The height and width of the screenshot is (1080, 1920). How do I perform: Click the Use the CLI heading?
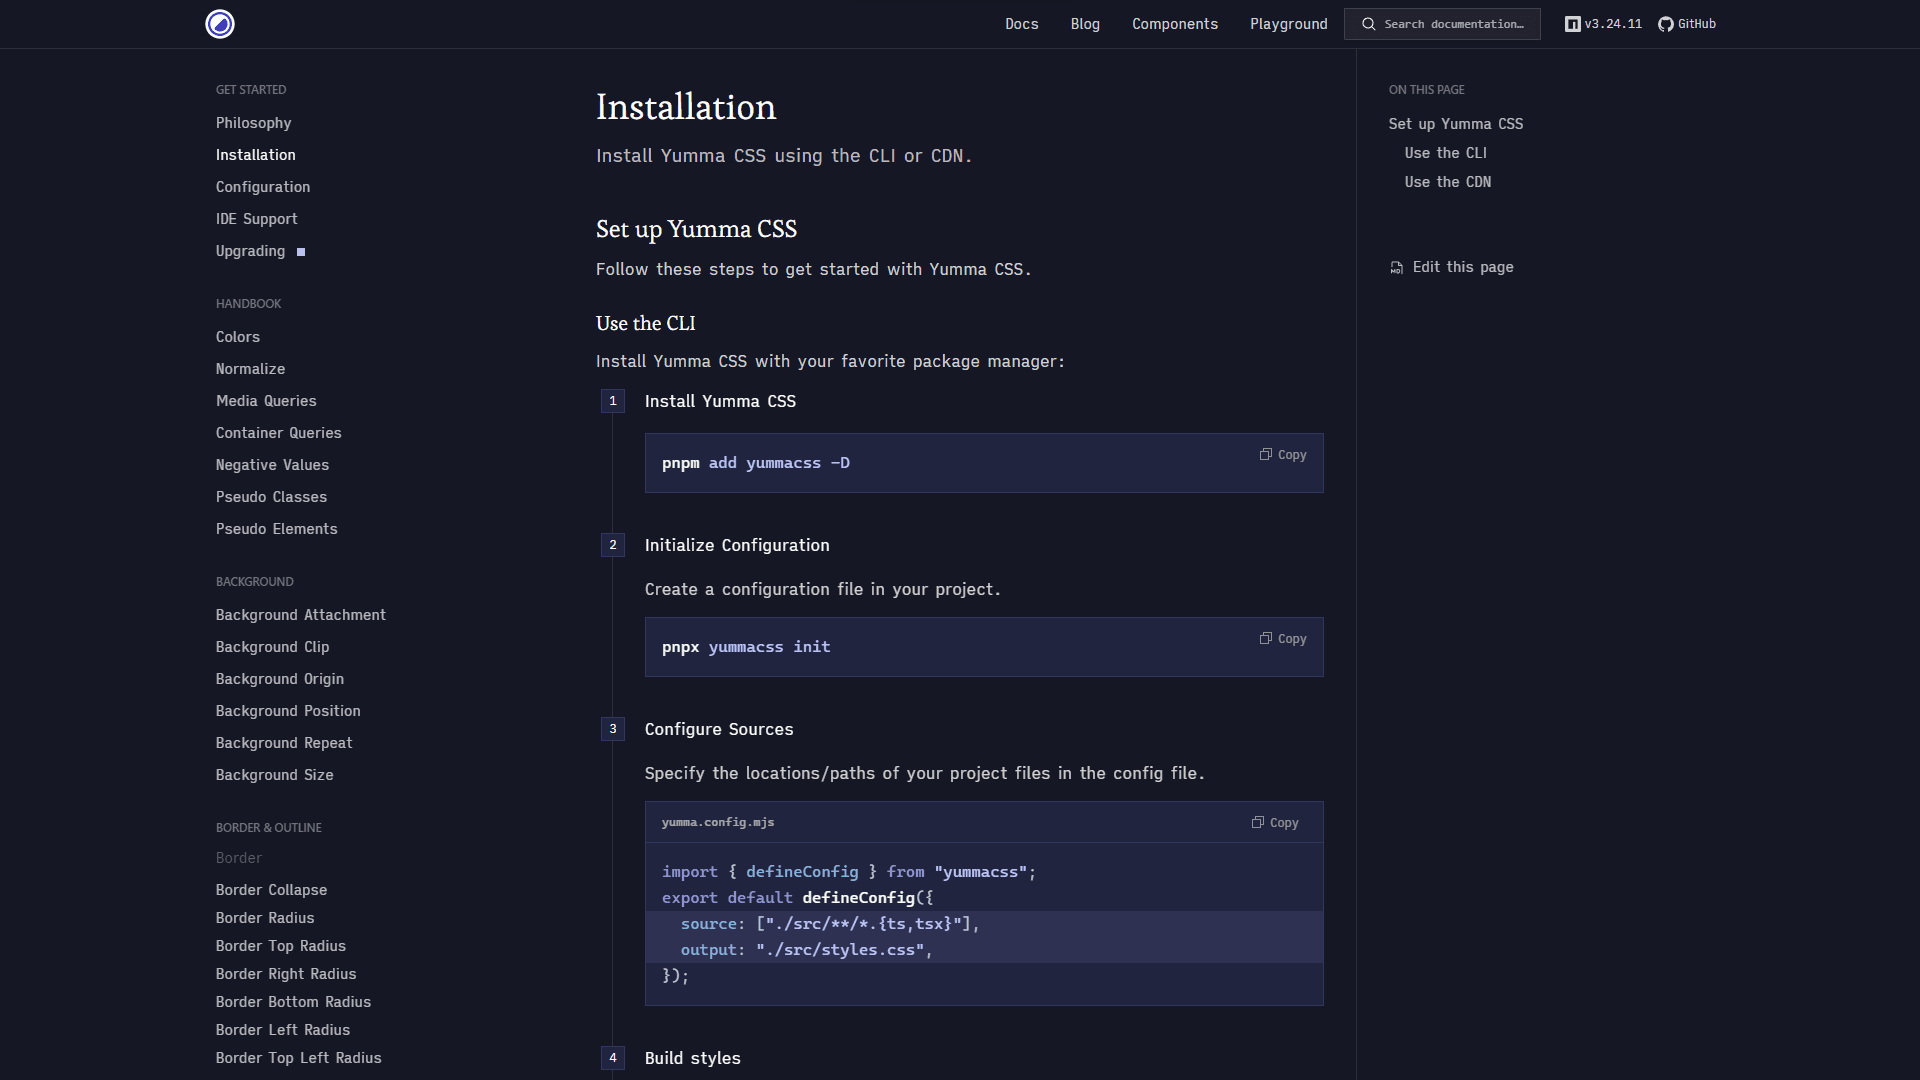tap(646, 323)
